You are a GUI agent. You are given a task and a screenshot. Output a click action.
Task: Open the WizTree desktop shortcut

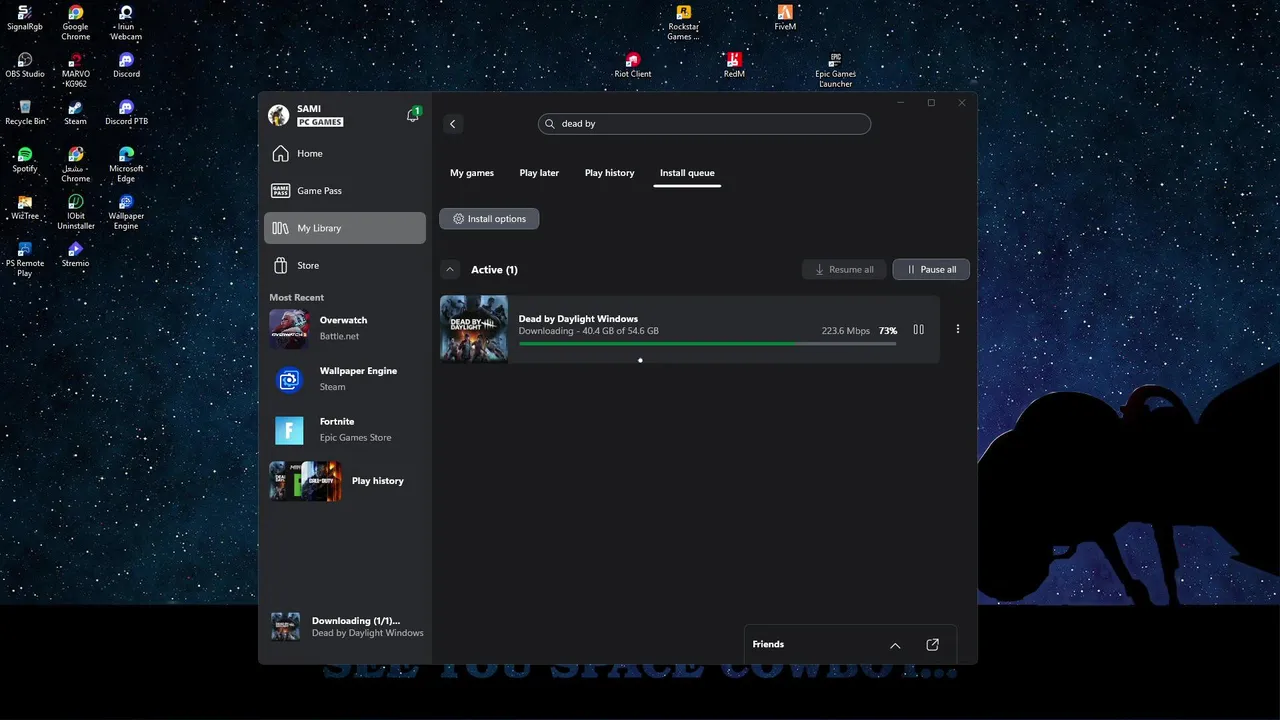25,208
